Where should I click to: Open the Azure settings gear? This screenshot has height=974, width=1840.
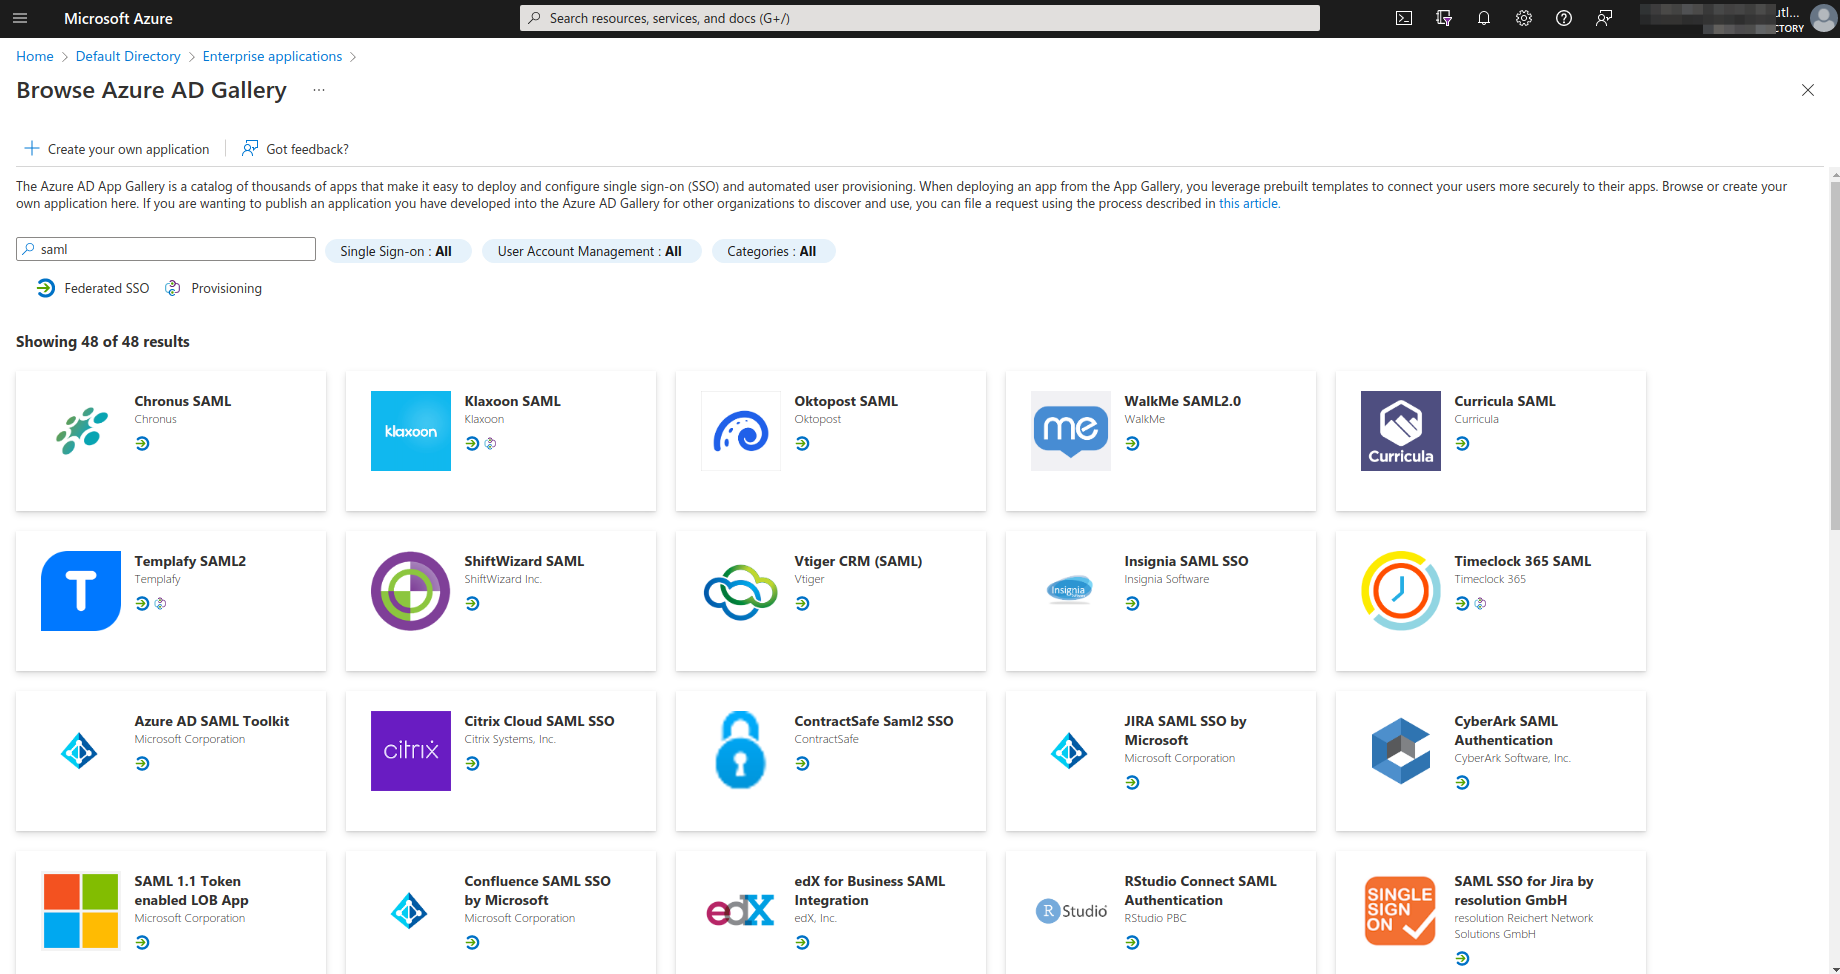(1524, 18)
